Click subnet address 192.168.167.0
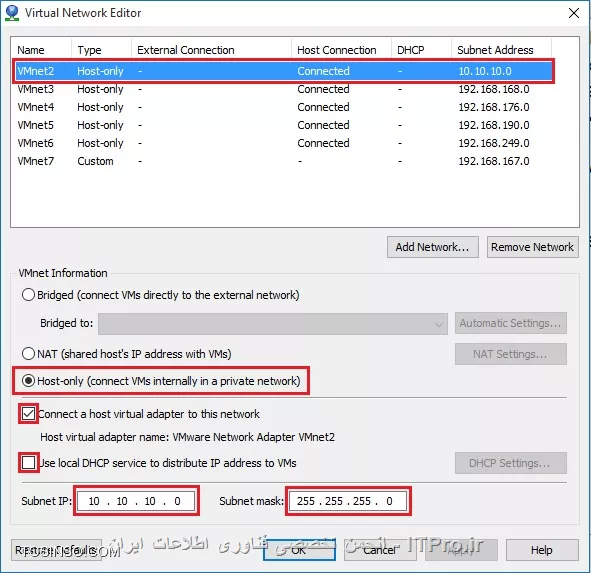The width and height of the screenshot is (591, 573). click(494, 161)
